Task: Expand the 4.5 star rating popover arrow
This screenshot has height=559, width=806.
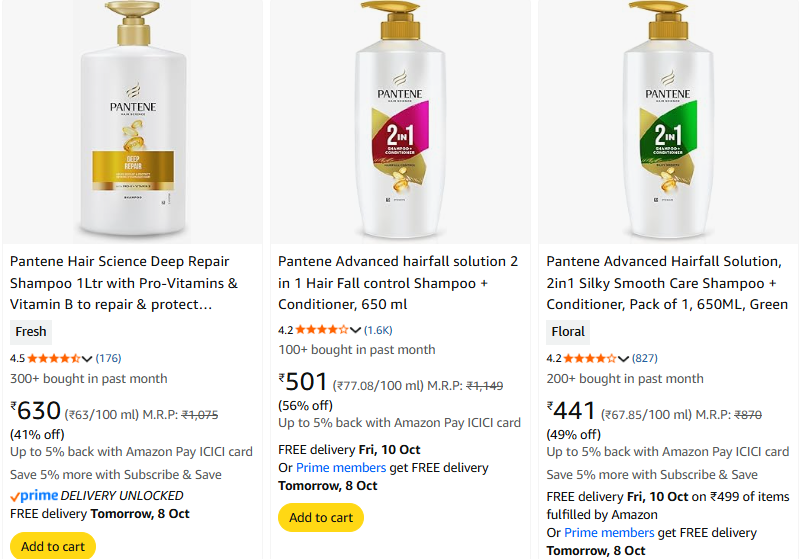Action: 87,358
